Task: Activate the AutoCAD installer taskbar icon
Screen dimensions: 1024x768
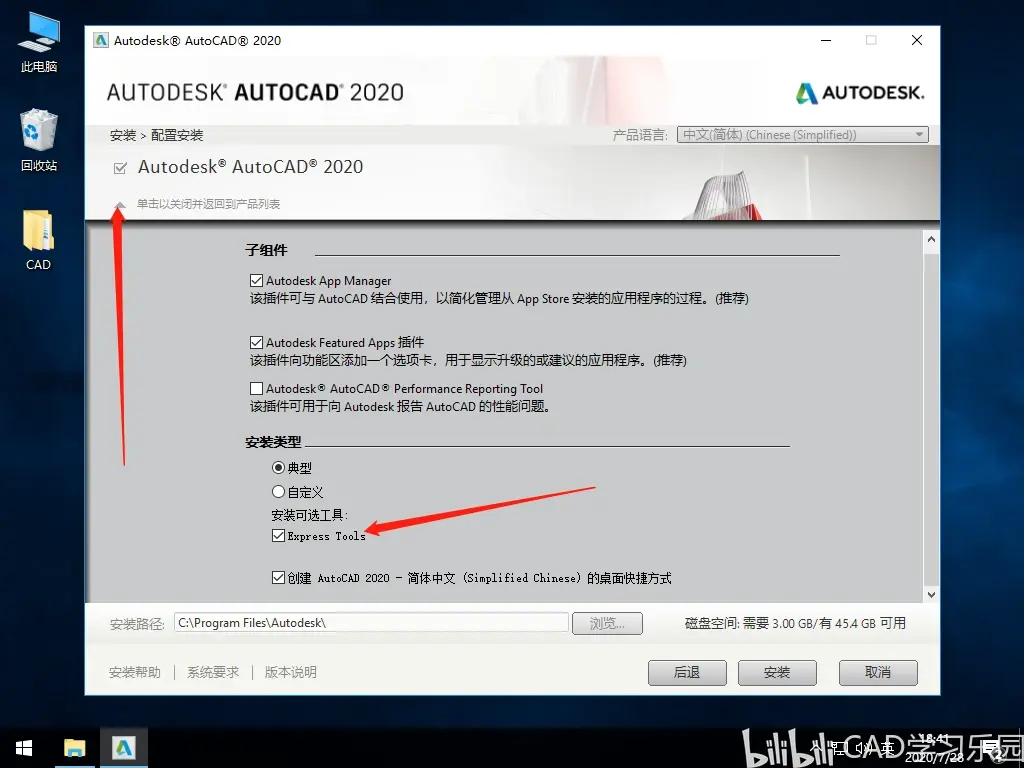Action: coord(123,748)
